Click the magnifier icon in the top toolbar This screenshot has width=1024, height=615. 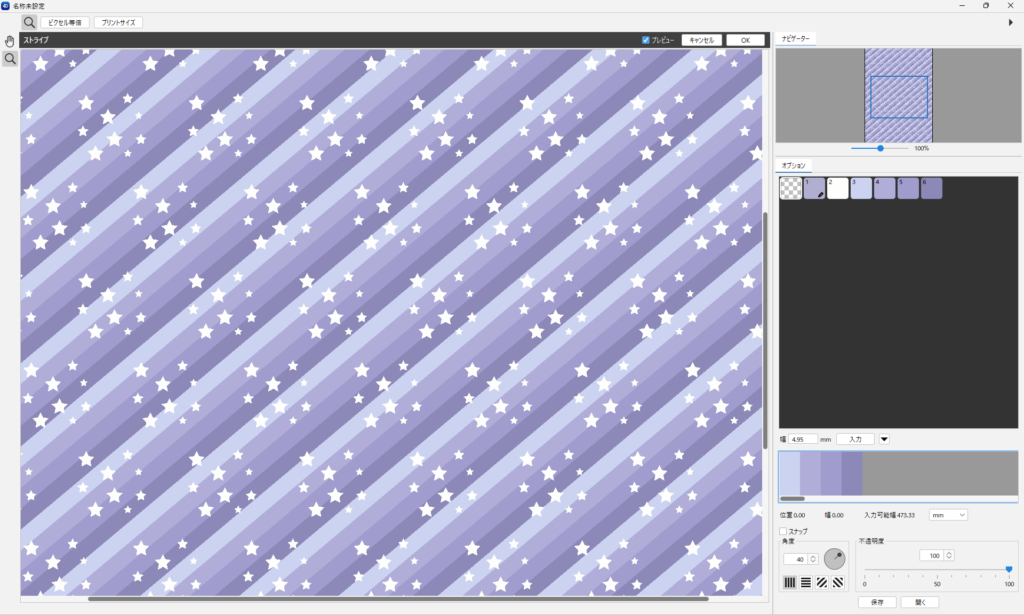point(29,22)
